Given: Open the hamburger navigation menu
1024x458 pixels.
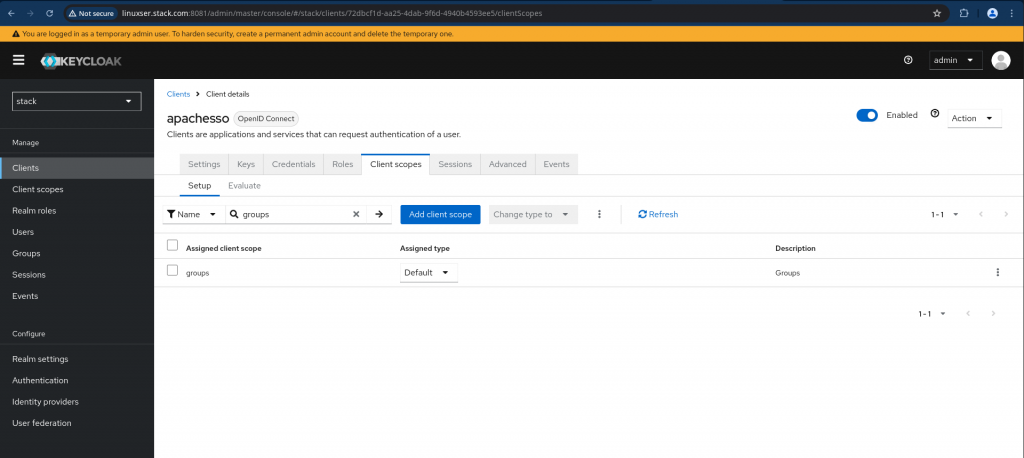Looking at the screenshot, I should (18, 60).
